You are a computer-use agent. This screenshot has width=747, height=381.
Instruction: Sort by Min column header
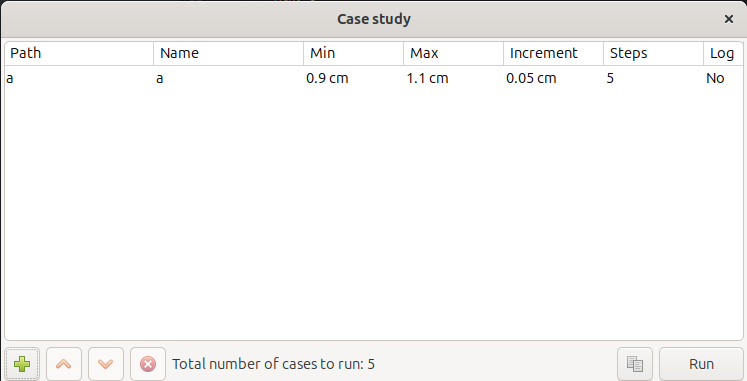tap(353, 53)
